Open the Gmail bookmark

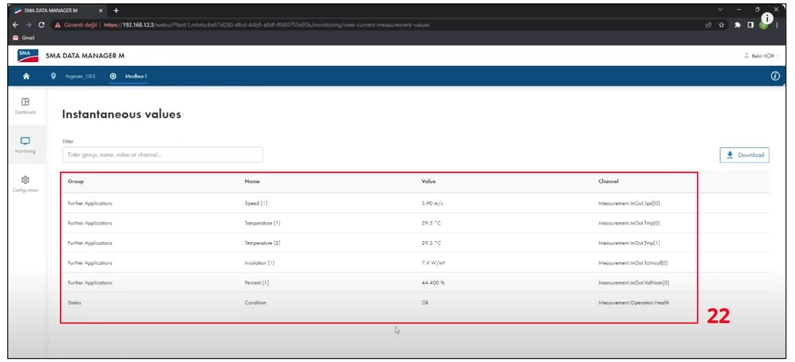tap(23, 38)
